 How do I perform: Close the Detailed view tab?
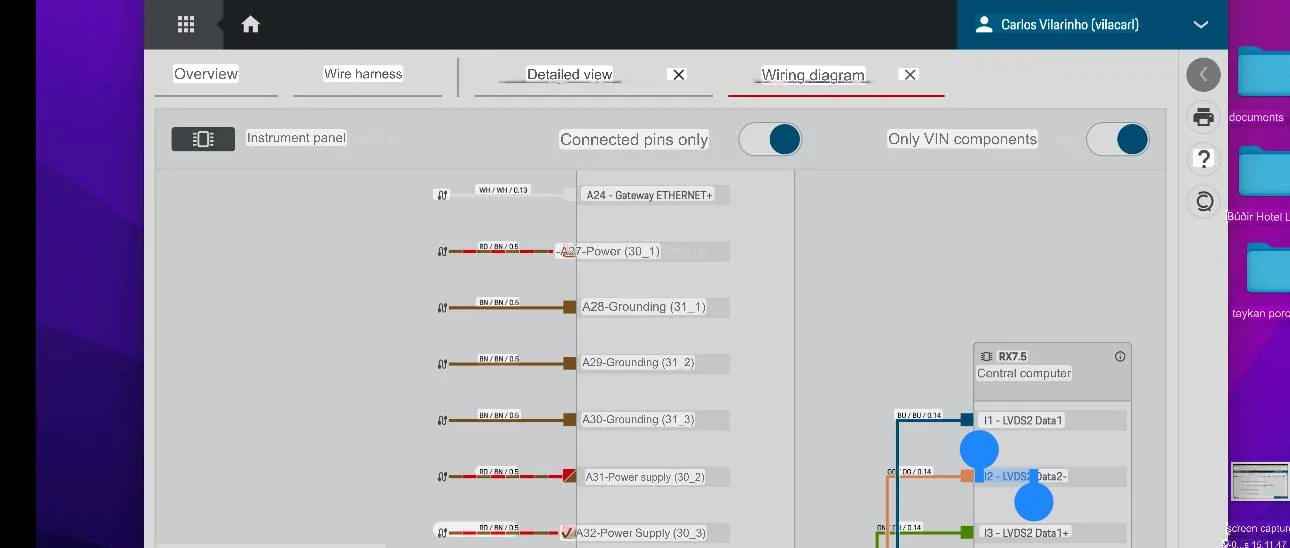click(678, 75)
